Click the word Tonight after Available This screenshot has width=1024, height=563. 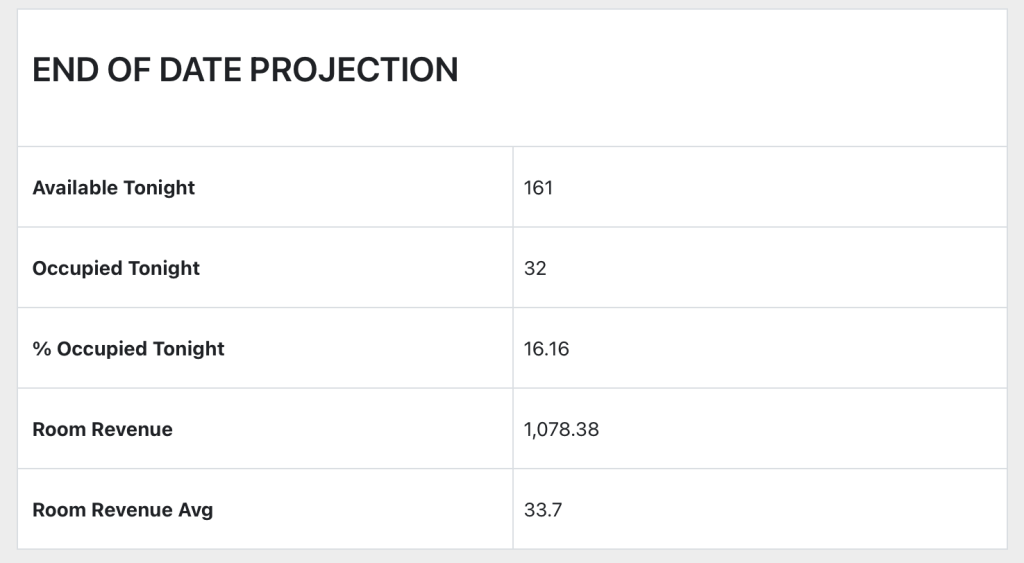pyautogui.click(x=159, y=188)
